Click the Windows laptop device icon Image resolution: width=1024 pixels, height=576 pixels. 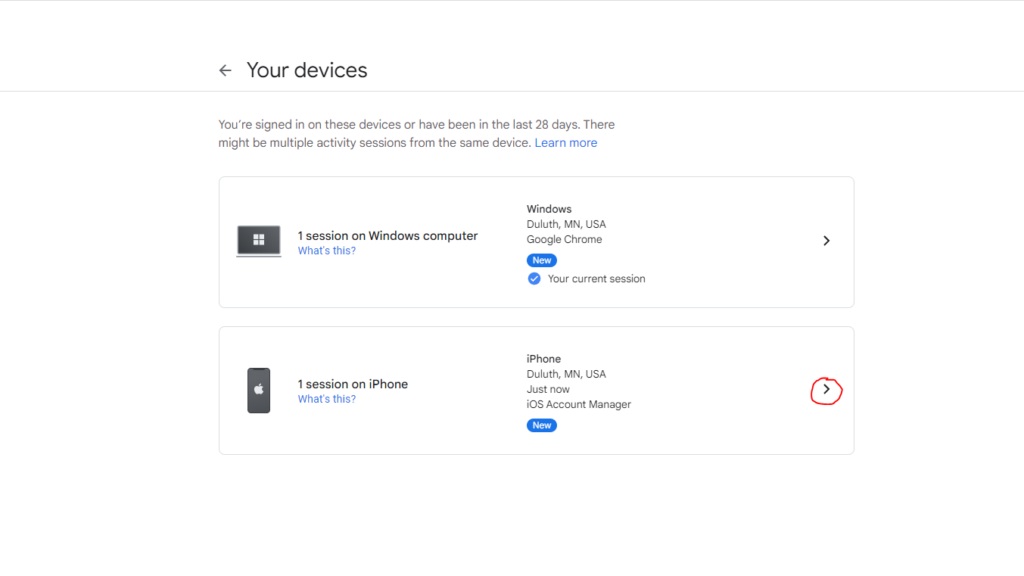pos(258,241)
